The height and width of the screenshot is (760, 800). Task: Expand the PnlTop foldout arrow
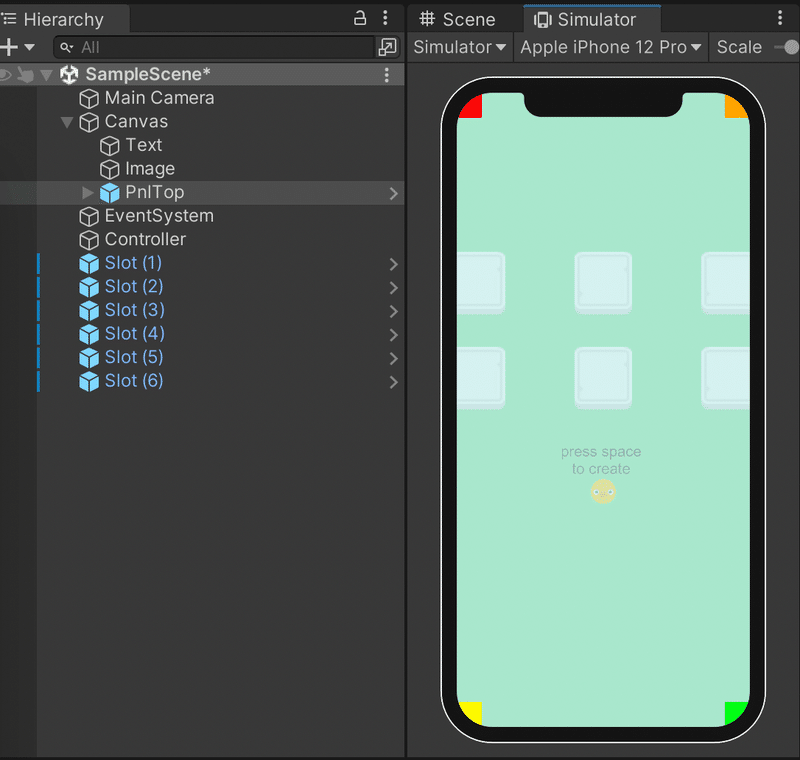pos(88,193)
